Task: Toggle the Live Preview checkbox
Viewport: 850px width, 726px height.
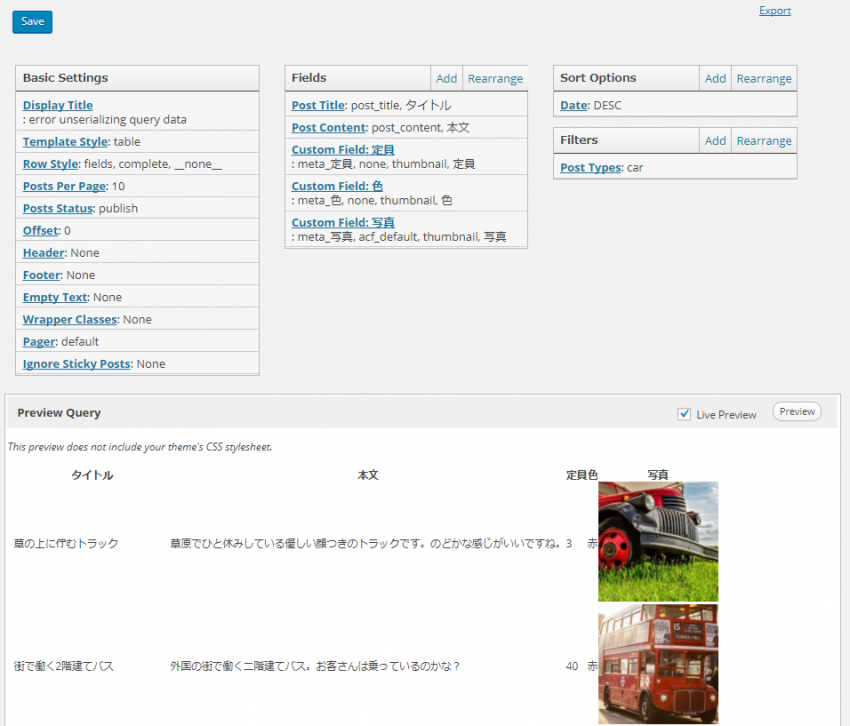Action: tap(684, 414)
